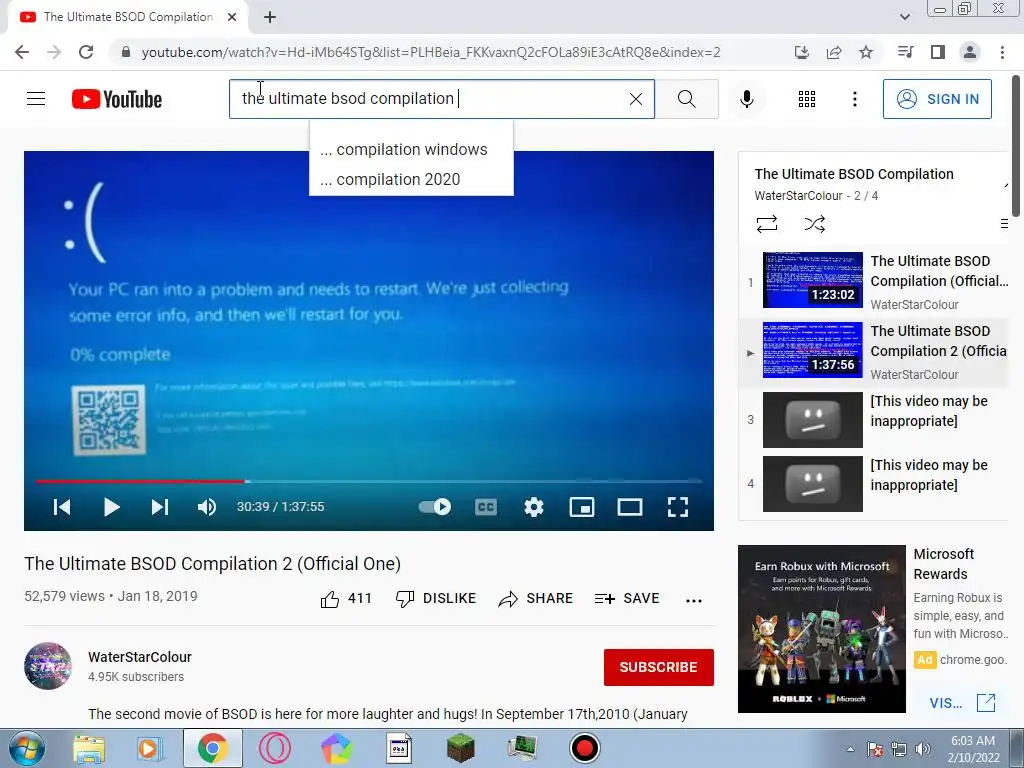Open player settings gear
The width and height of the screenshot is (1024, 768).
tap(534, 507)
